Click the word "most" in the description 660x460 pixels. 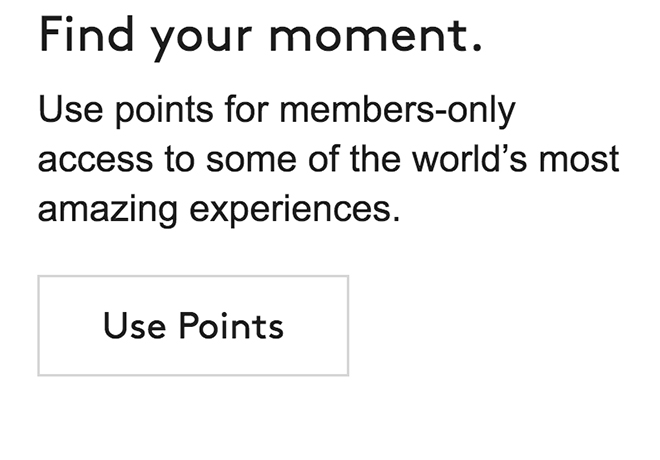pyautogui.click(x=583, y=160)
